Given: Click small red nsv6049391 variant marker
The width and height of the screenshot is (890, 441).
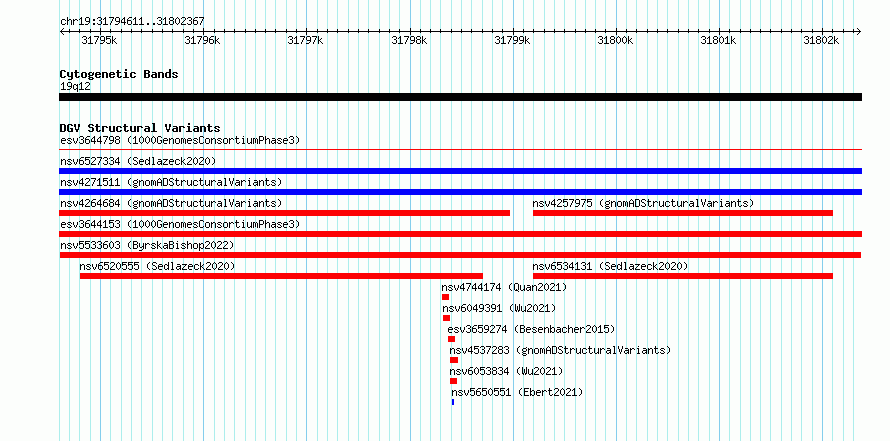Looking at the screenshot, I should [447, 318].
